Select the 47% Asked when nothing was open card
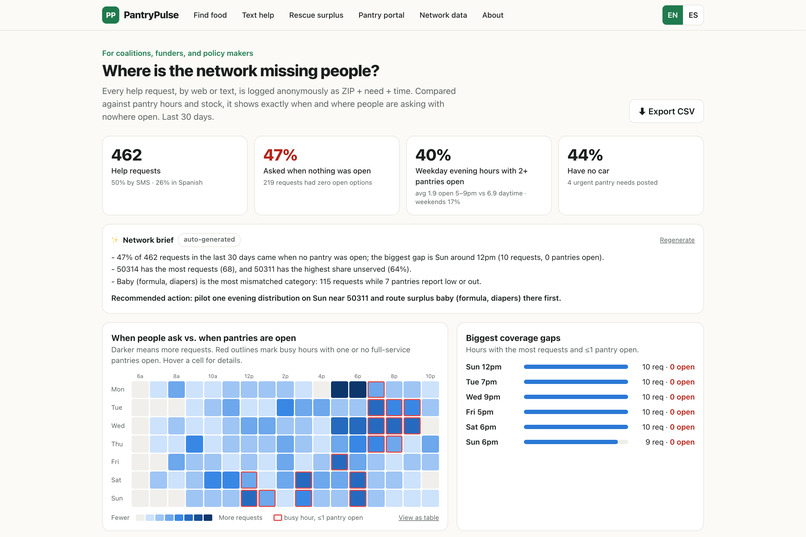Viewport: 806px width, 537px height. point(327,175)
